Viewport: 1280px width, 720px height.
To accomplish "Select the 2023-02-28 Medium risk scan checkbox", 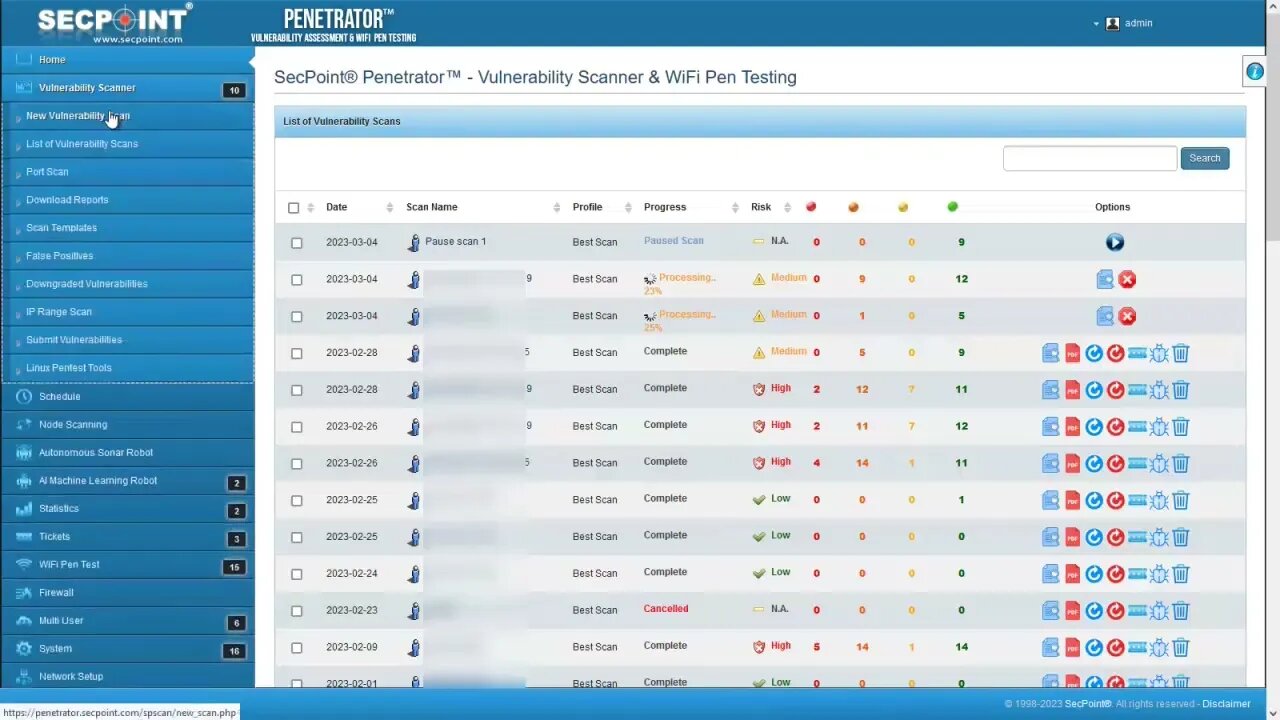I will point(296,353).
